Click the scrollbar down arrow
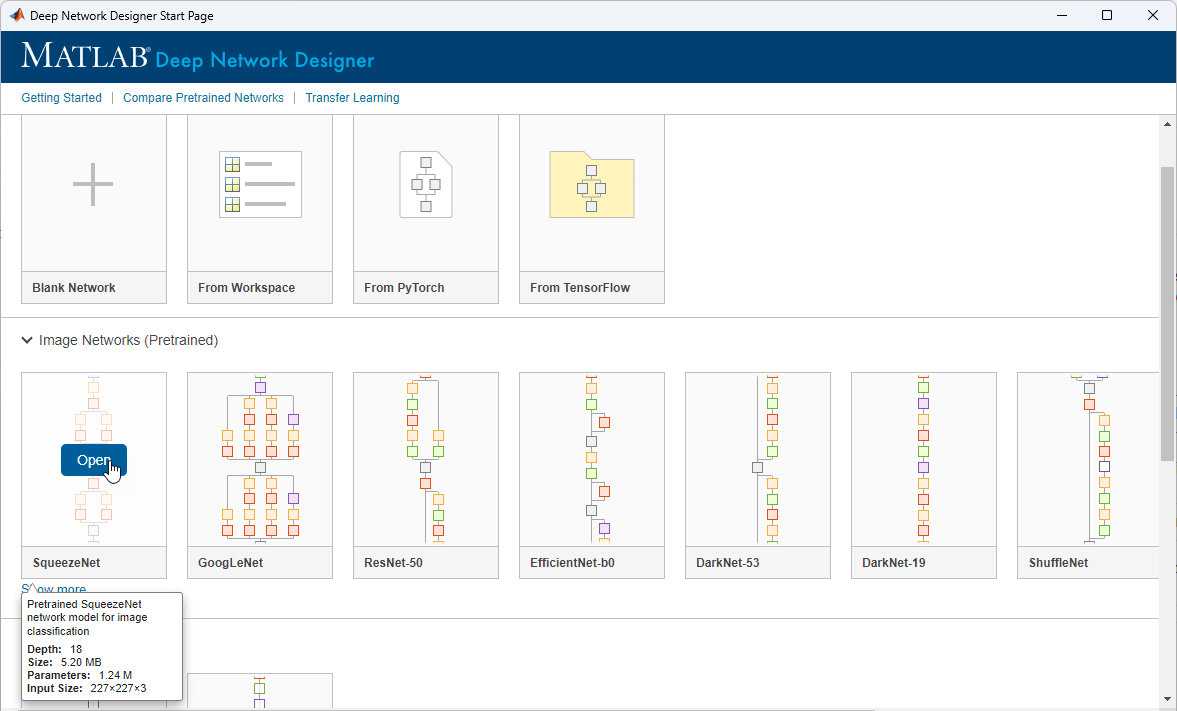This screenshot has height=711, width=1177. (1167, 699)
